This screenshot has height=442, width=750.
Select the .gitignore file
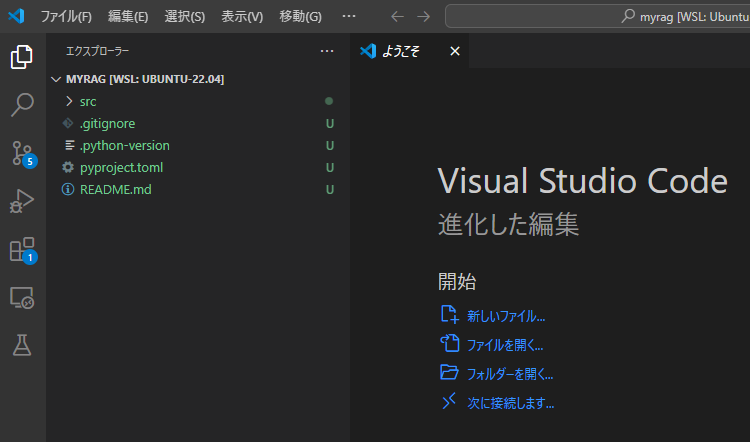pos(198,123)
